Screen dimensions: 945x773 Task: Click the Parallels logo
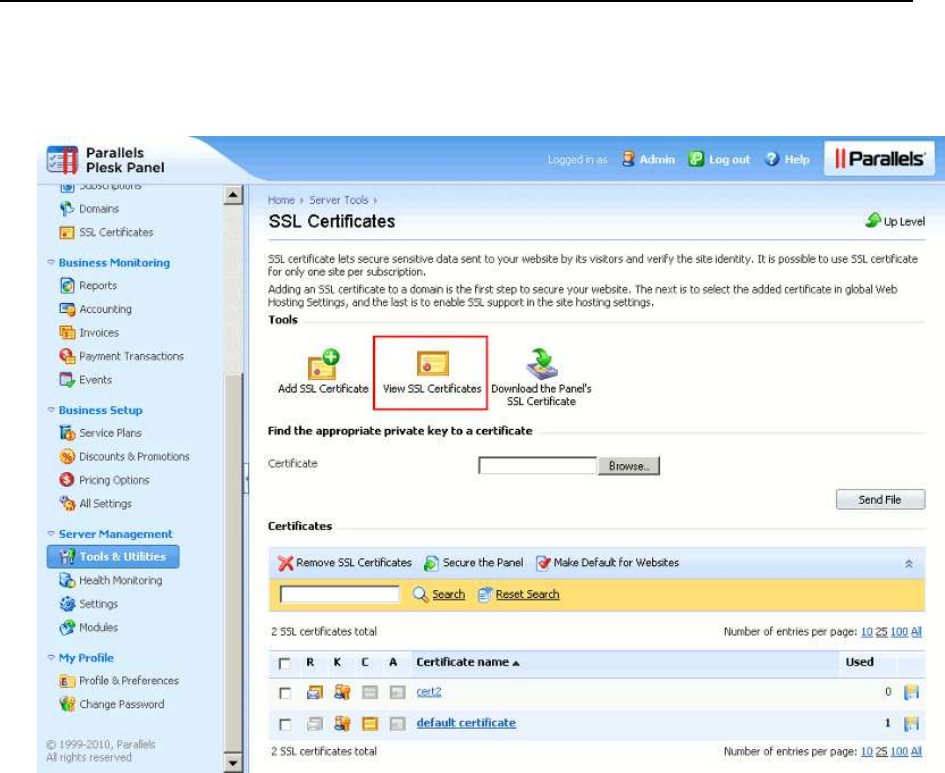point(879,158)
